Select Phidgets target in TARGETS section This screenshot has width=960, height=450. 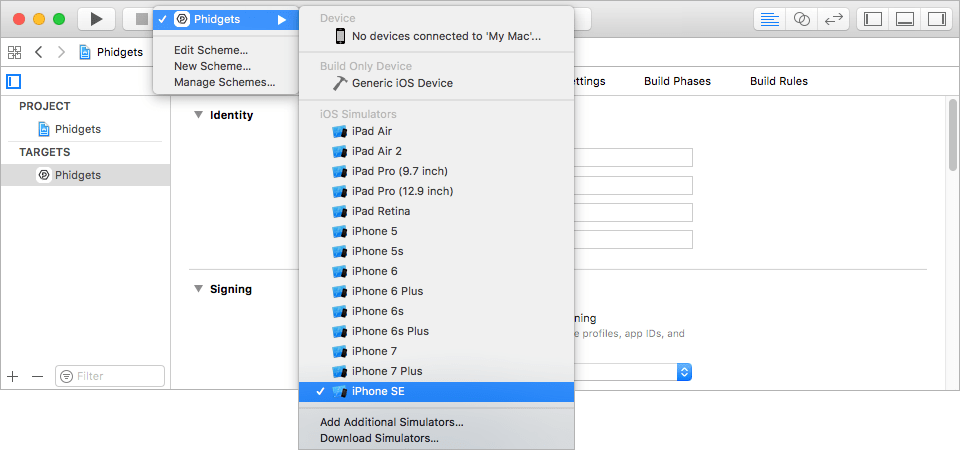click(x=86, y=175)
